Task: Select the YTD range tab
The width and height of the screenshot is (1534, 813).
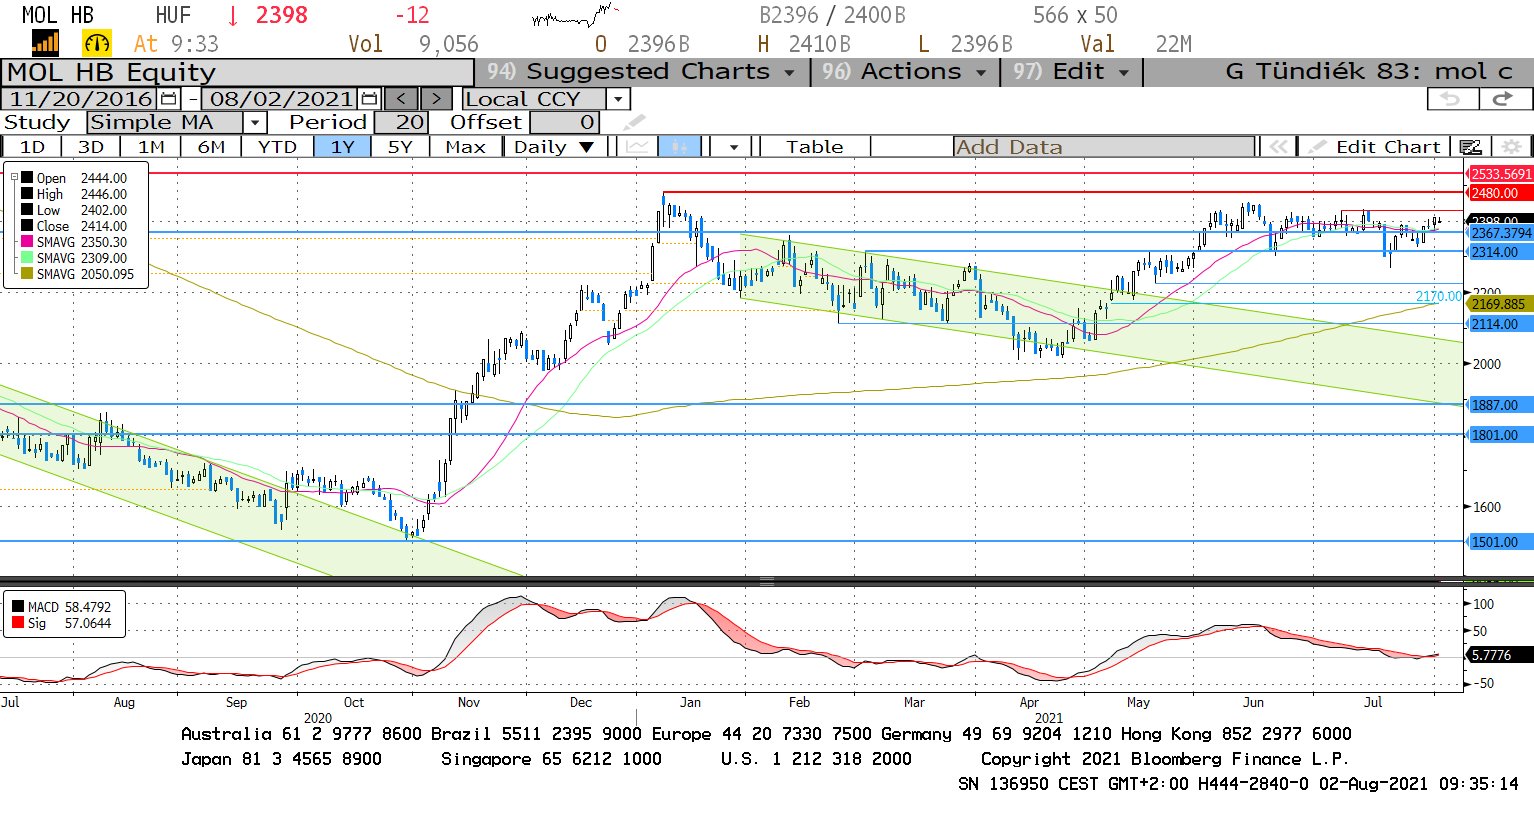Action: (277, 147)
